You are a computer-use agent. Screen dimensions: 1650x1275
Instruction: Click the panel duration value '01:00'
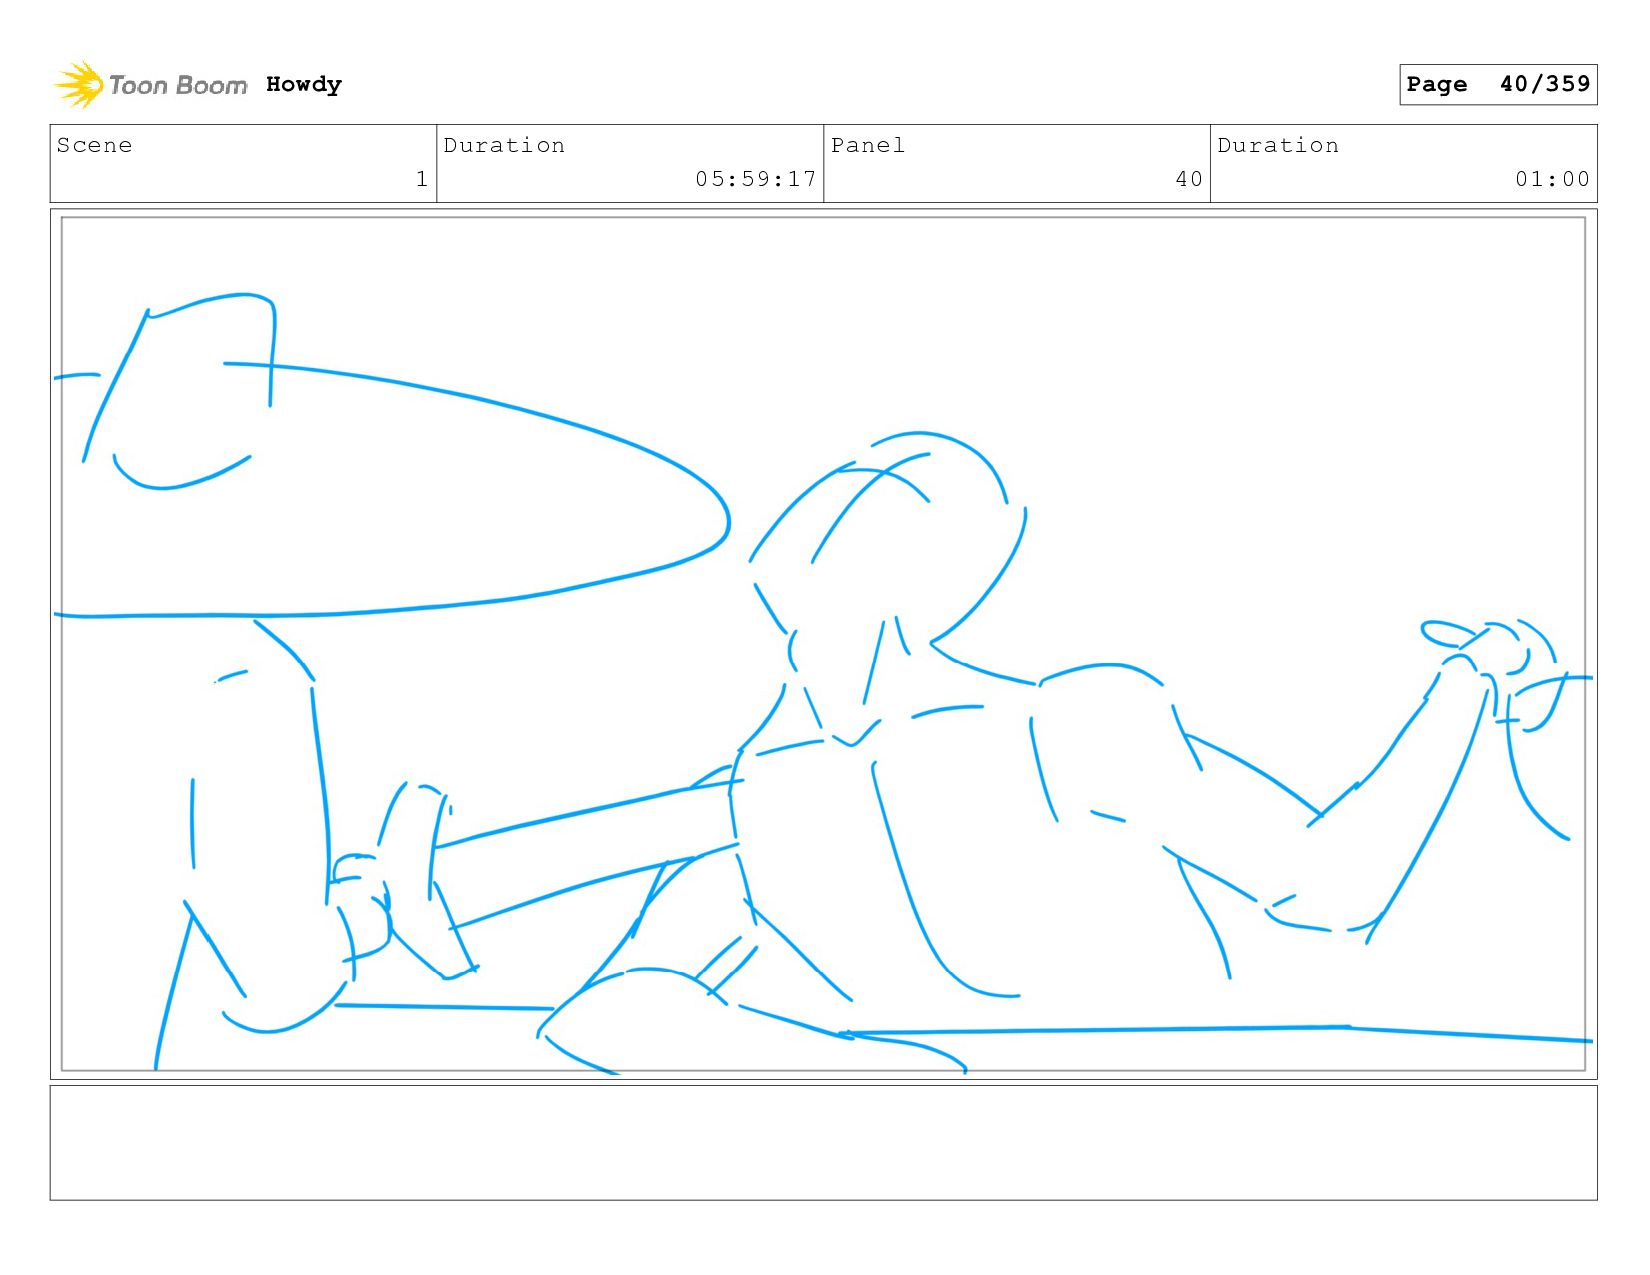(x=1552, y=179)
